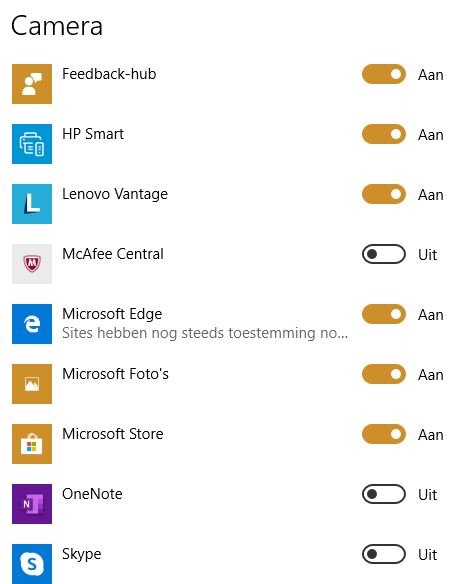The height and width of the screenshot is (584, 454).
Task: Enable camera access for McAfee Central
Action: pos(384,254)
